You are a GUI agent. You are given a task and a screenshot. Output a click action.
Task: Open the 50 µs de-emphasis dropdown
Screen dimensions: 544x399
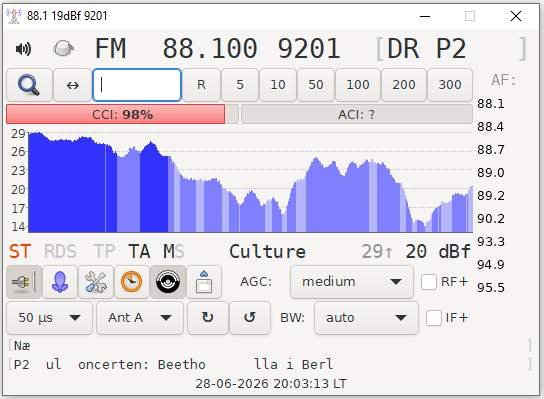click(x=50, y=317)
